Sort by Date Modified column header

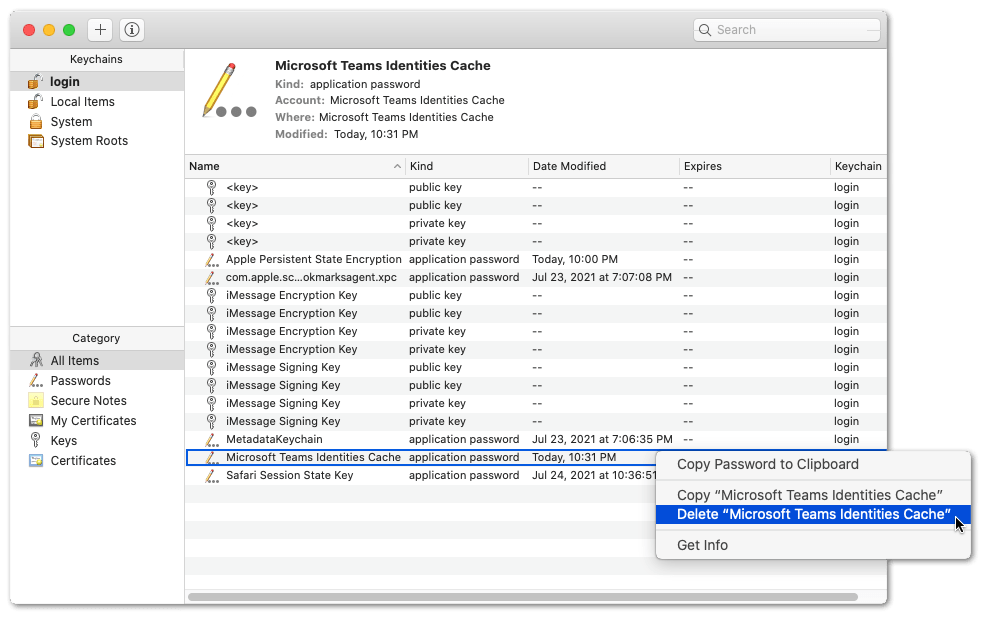604,166
